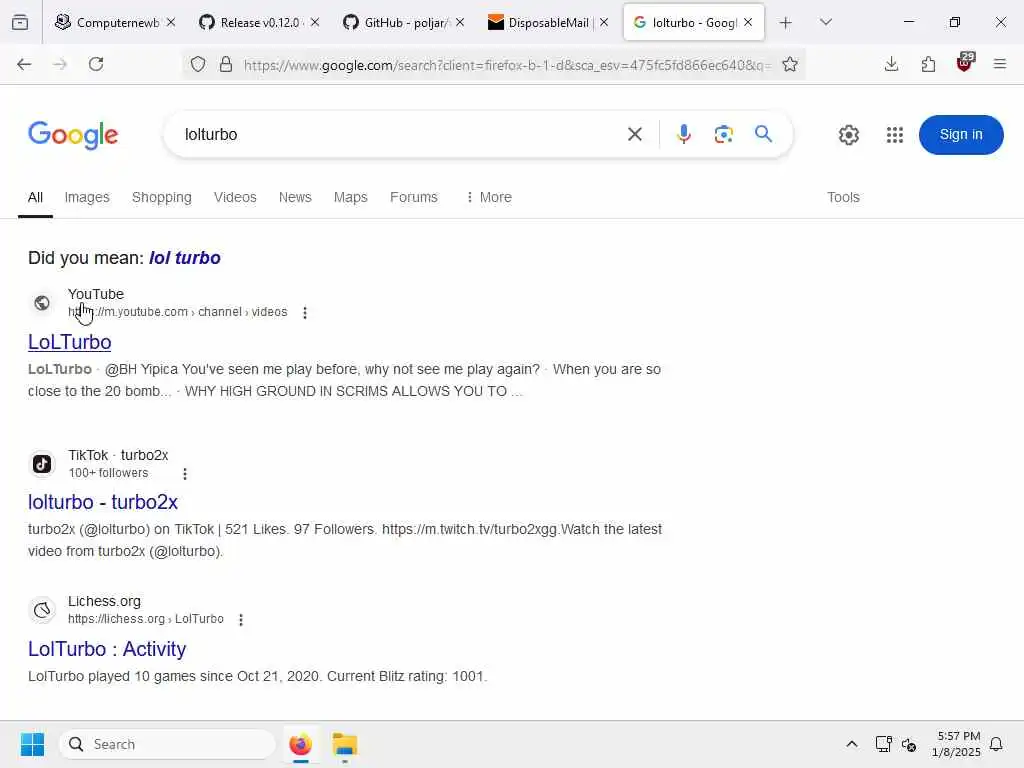1024x768 pixels.
Task: Switch to the Forums results tab
Action: pos(413,197)
